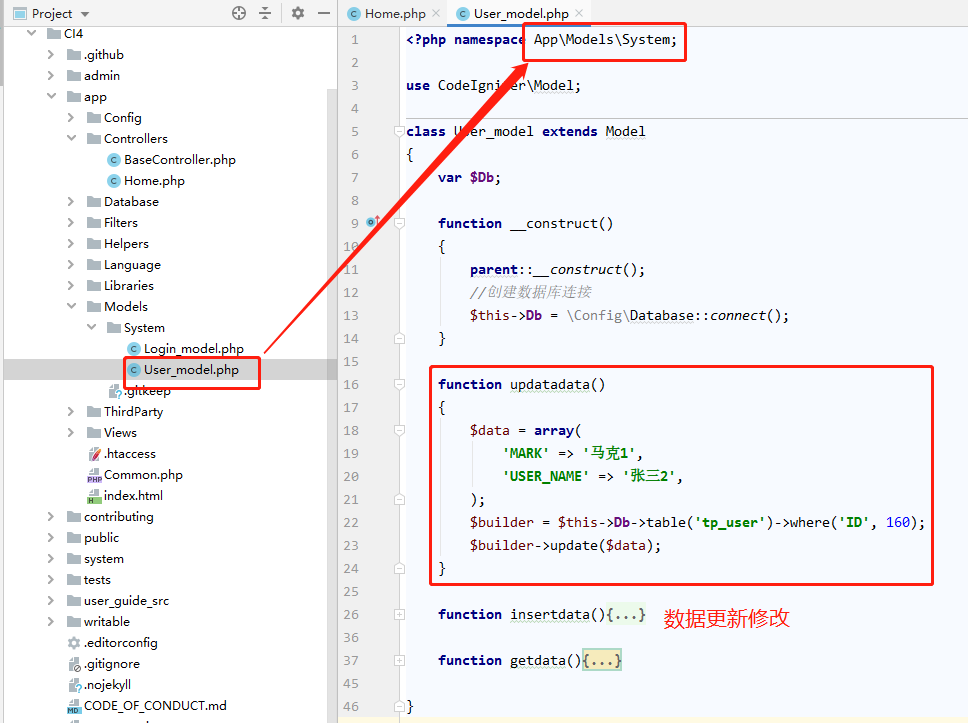Click the overriding method gutter icon on line 9

[x=372, y=221]
